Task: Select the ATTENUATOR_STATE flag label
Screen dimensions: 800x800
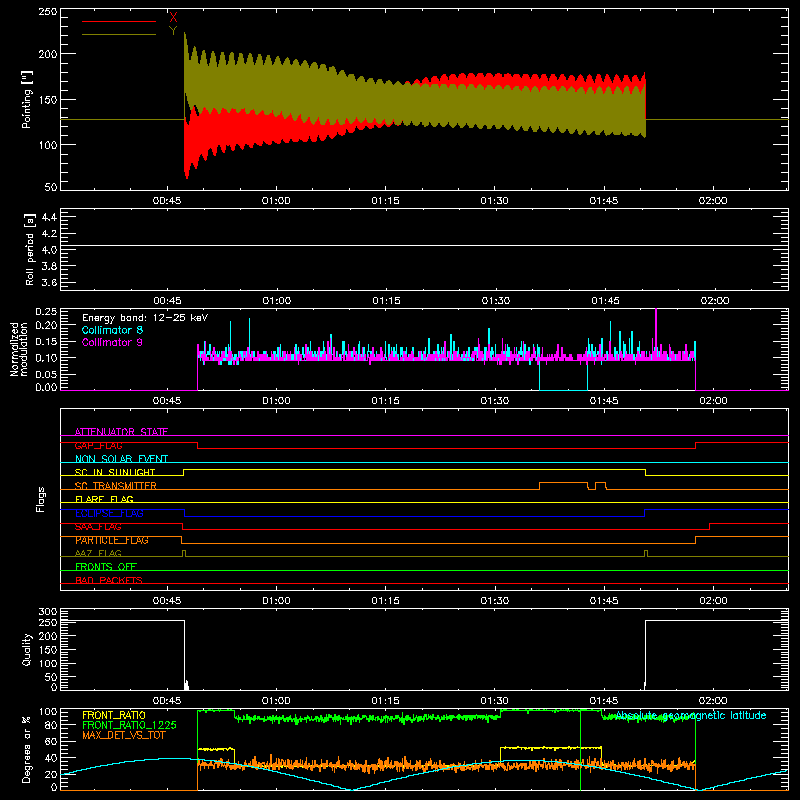Action: pyautogui.click(x=121, y=432)
